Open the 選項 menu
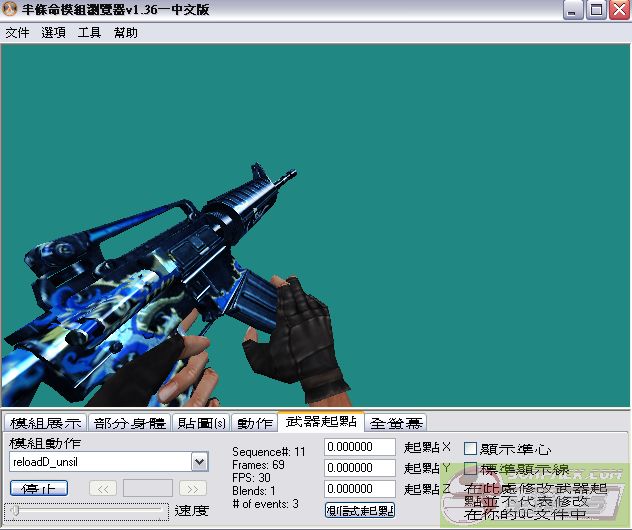This screenshot has height=530, width=632. [x=54, y=32]
